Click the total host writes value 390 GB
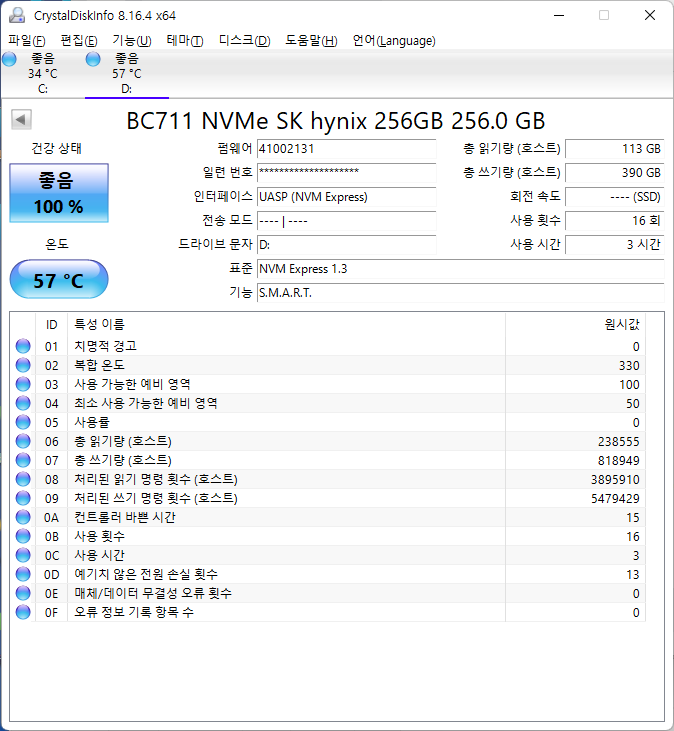Viewport: 674px width, 731px height. [x=615, y=172]
